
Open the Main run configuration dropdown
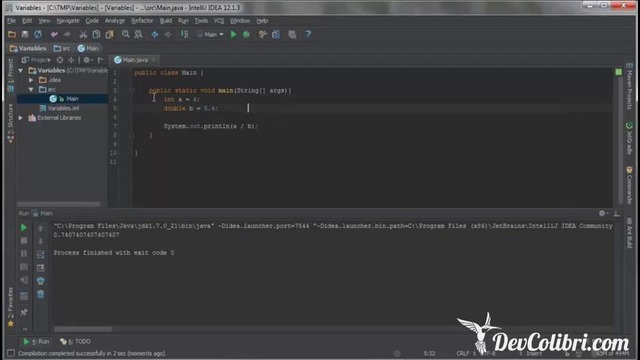[211, 35]
